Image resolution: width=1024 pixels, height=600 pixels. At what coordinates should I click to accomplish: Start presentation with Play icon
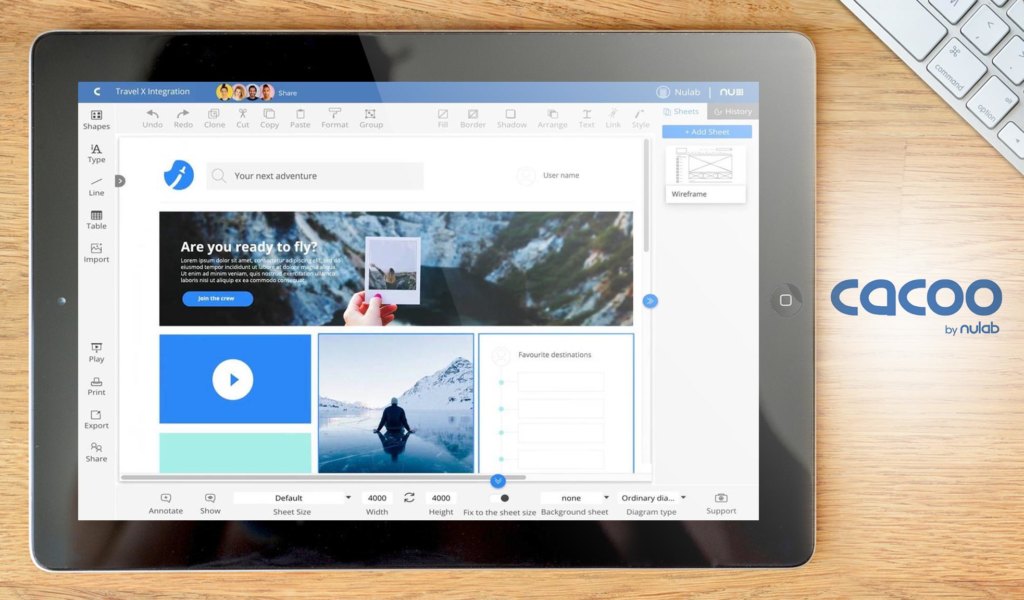pyautogui.click(x=96, y=349)
